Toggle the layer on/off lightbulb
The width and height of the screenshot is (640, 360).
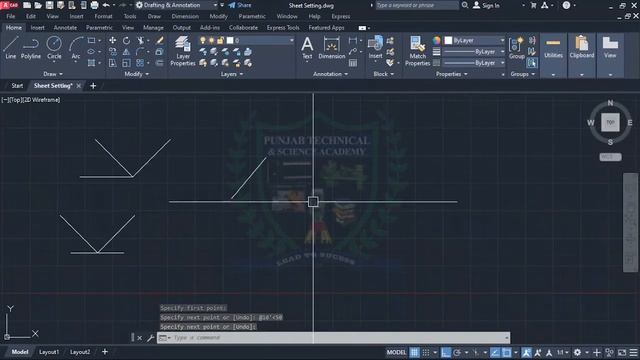202,40
